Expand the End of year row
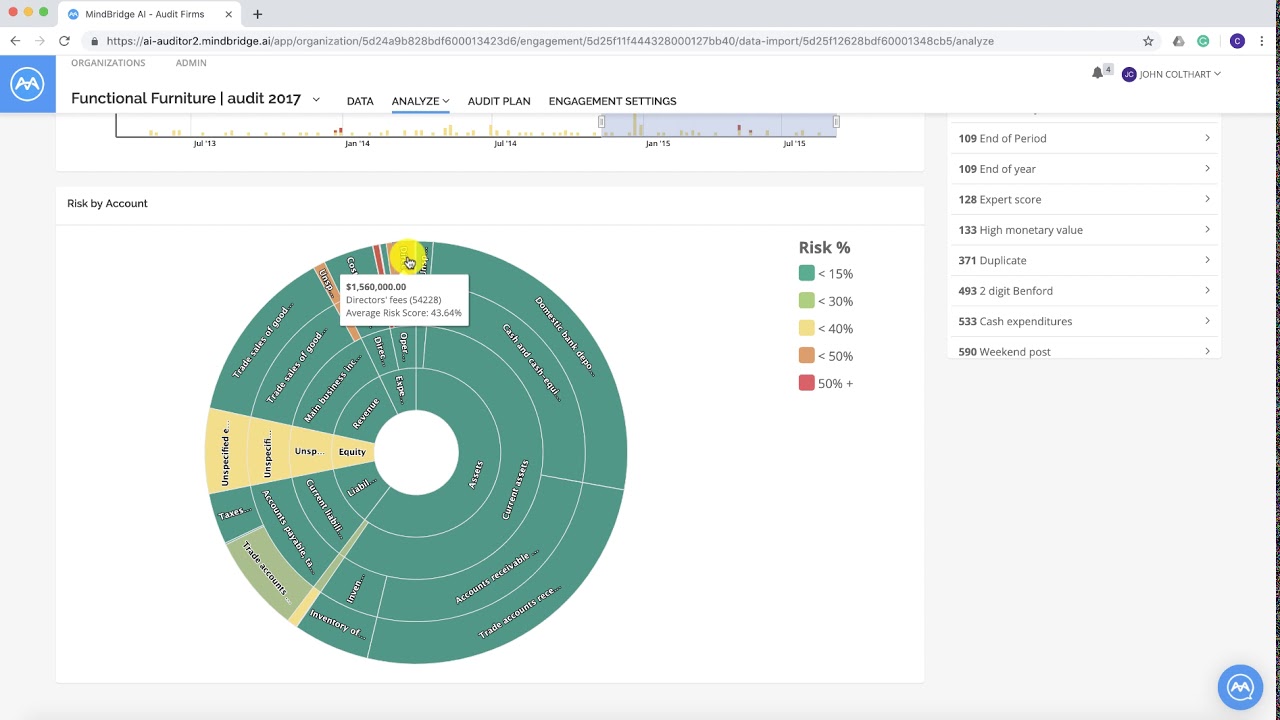 (1084, 169)
